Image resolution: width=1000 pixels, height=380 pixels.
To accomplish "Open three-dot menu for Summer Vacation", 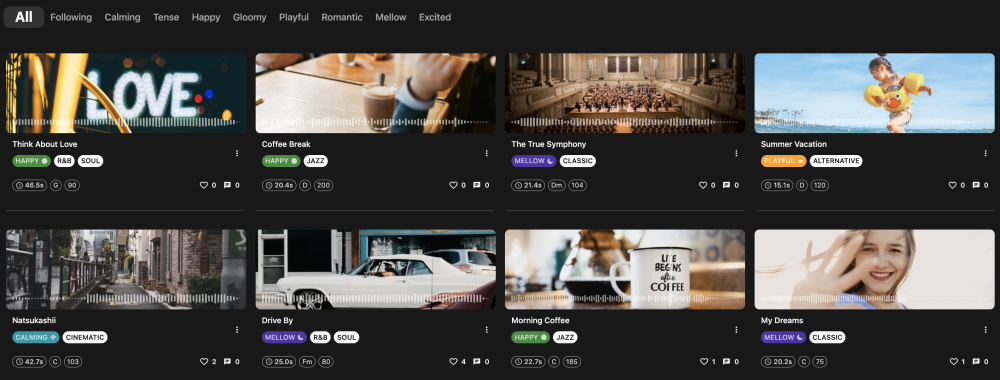I will point(985,153).
